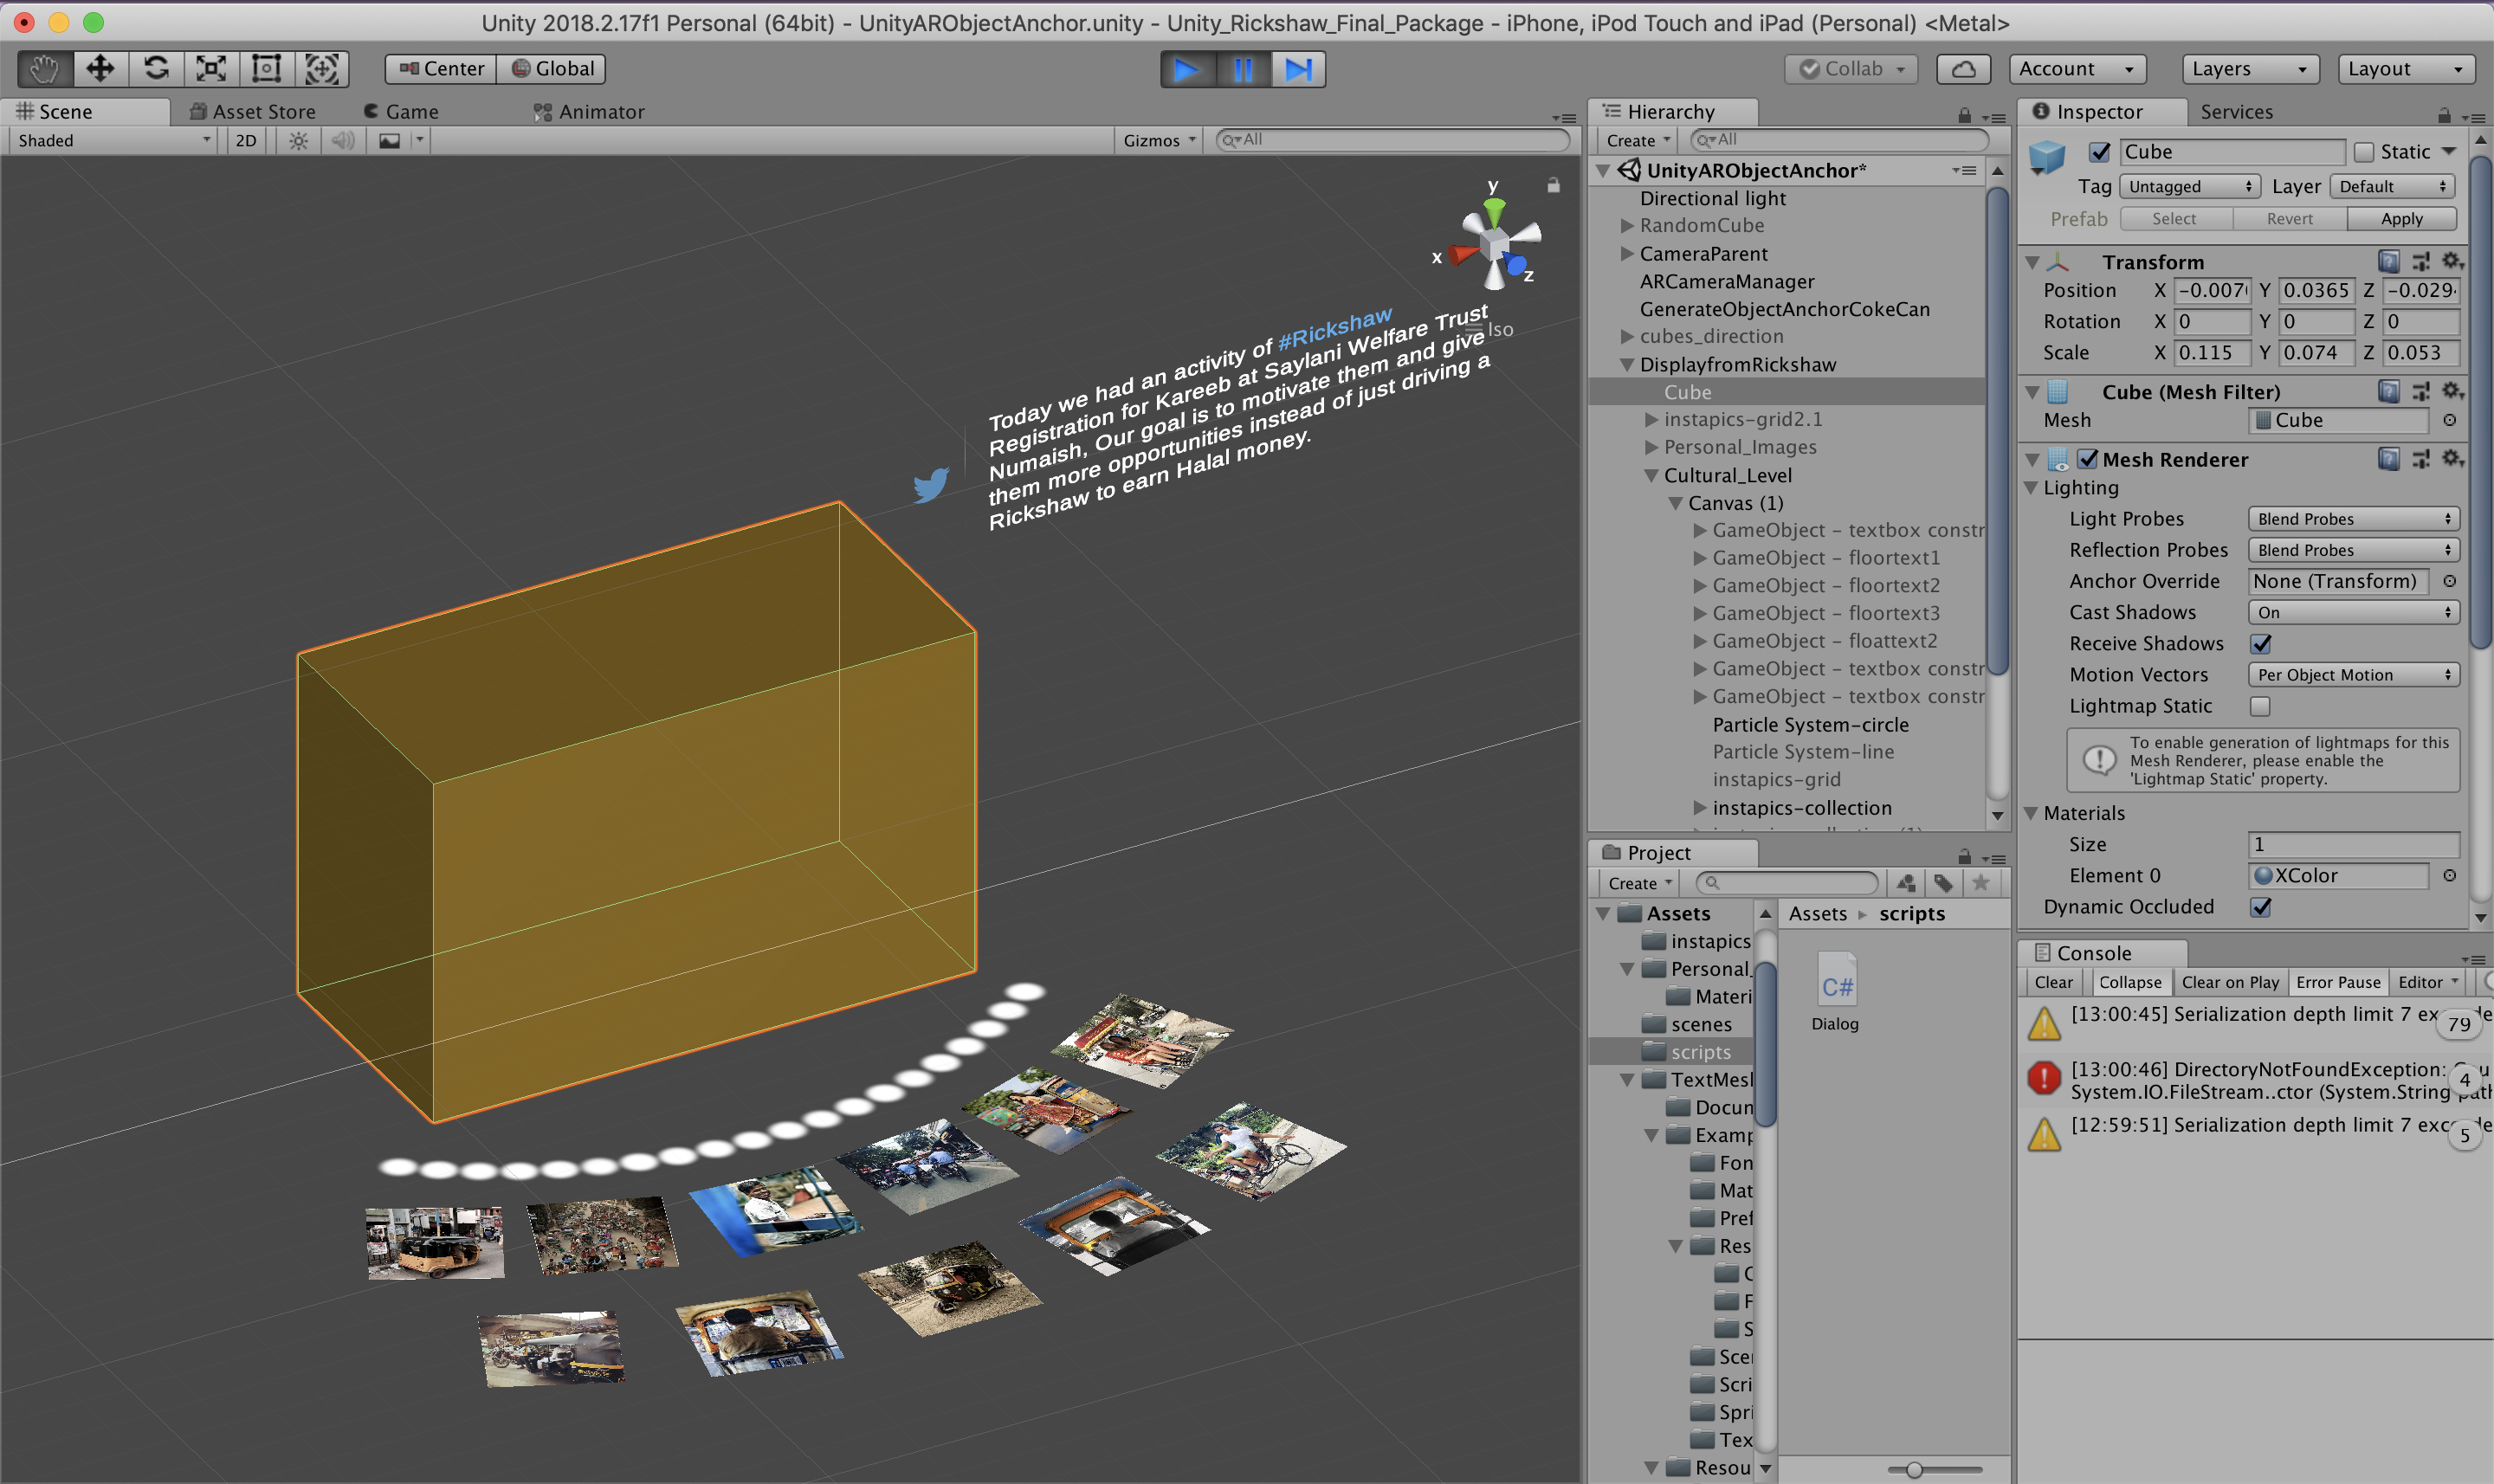Viewport: 2494px width, 1484px height.
Task: Open the Cast Shadows dropdown
Action: [x=2353, y=612]
